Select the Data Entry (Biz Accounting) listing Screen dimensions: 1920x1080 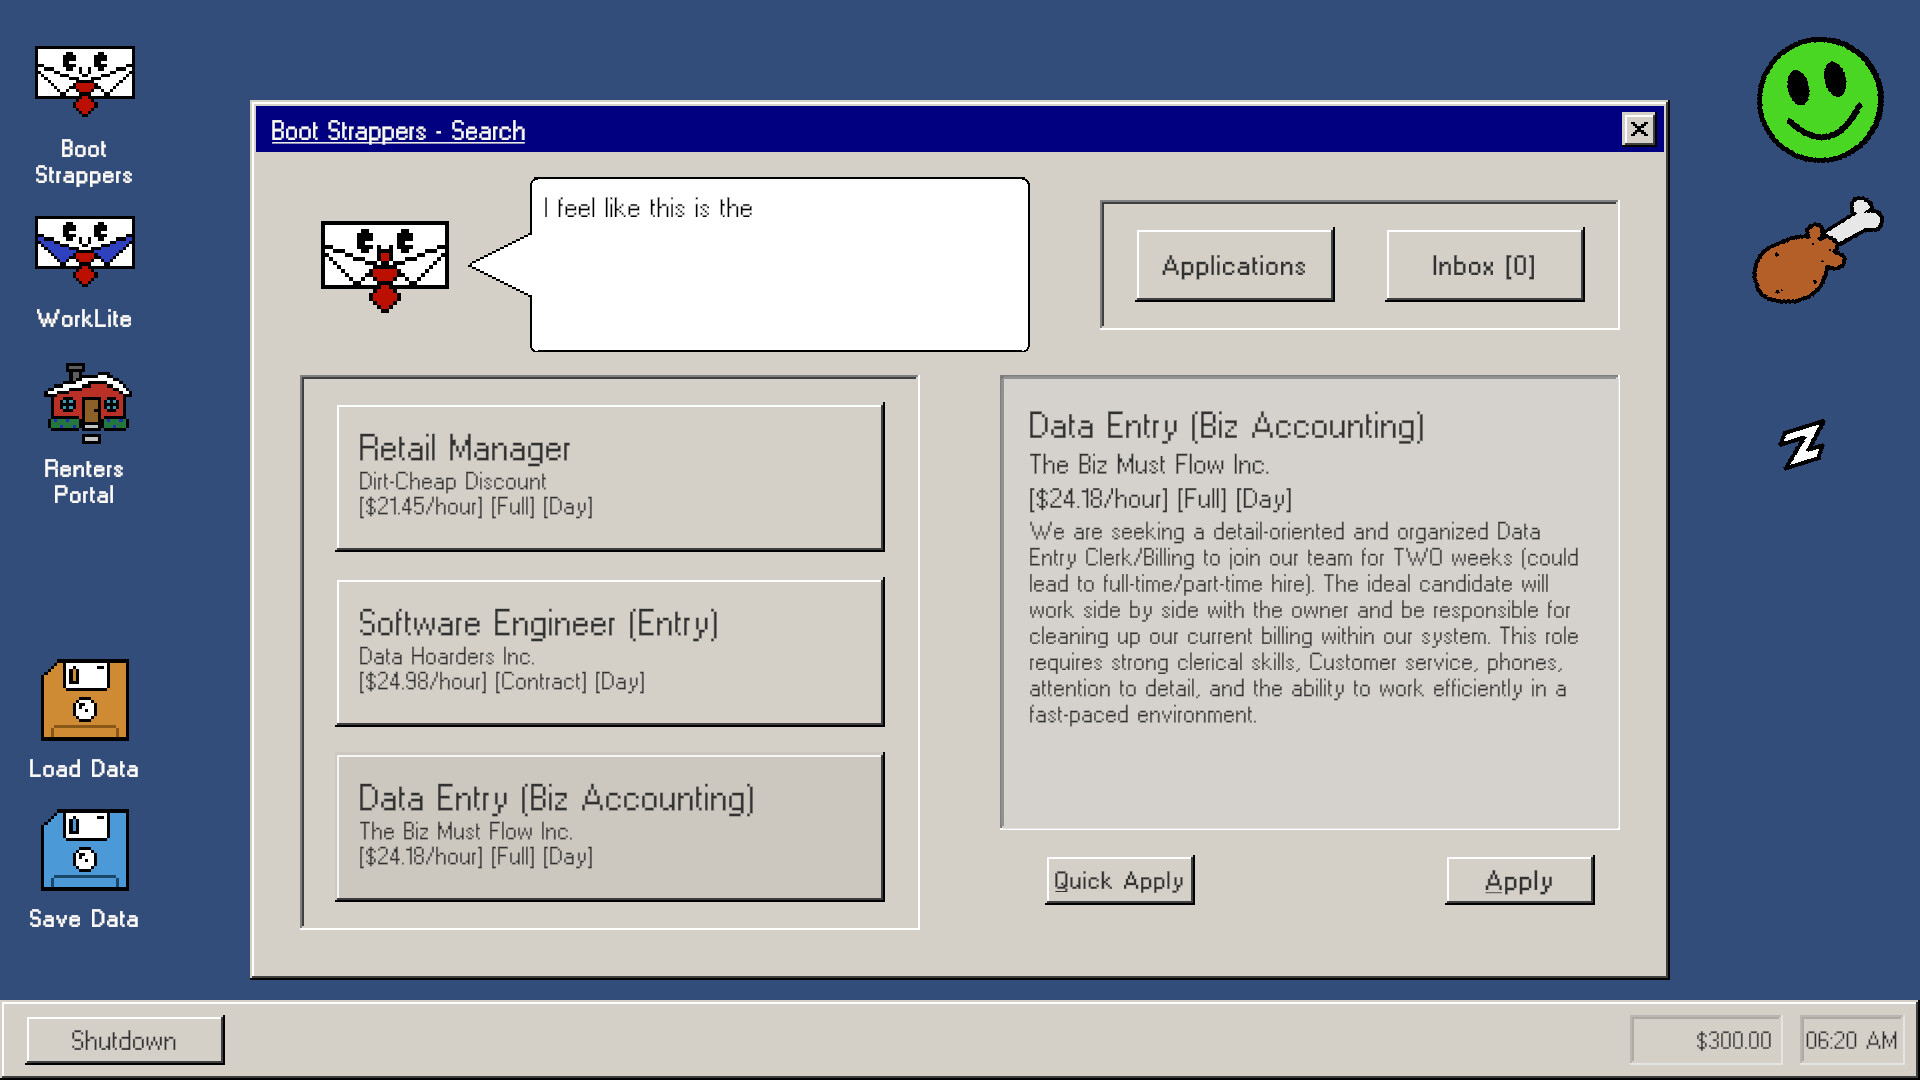pos(610,827)
